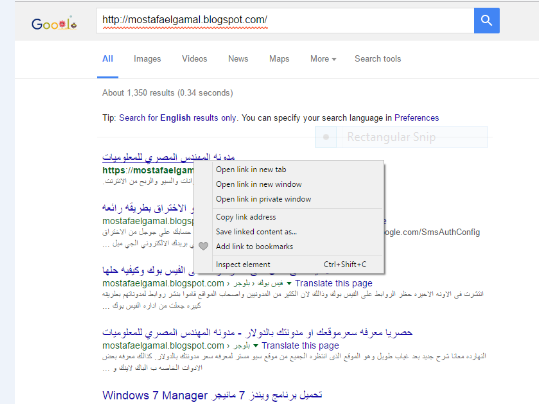This screenshot has height=404, width=539.
Task: Click the blue search magnifier button
Action: (486, 21)
